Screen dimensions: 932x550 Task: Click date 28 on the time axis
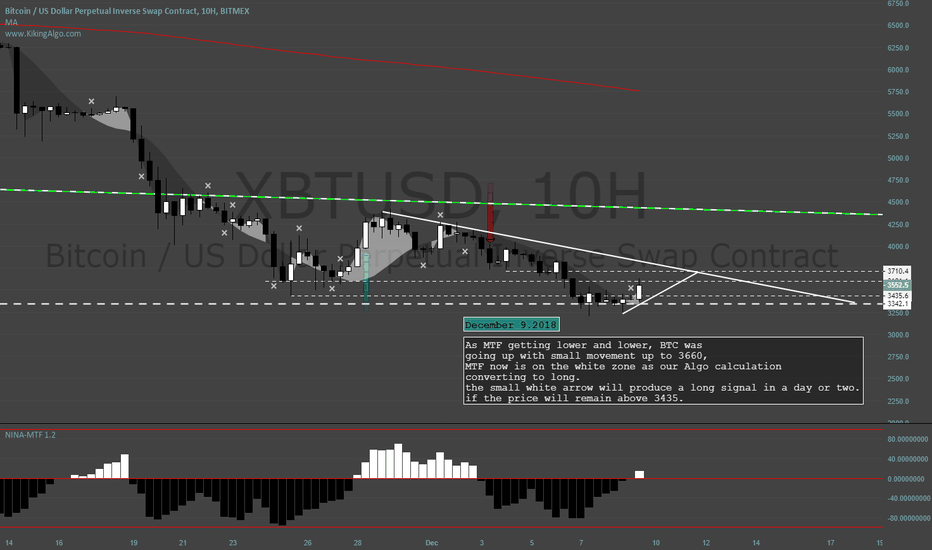click(357, 542)
